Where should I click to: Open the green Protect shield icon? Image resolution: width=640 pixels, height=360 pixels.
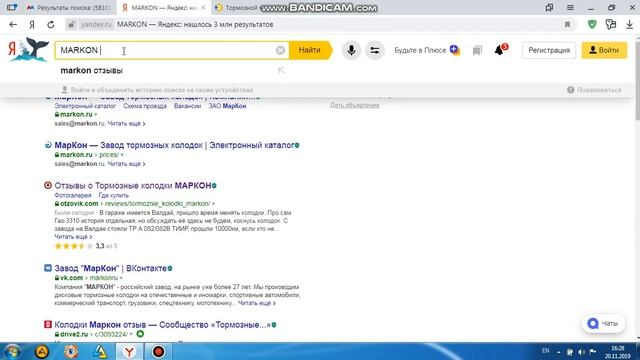coord(592,24)
